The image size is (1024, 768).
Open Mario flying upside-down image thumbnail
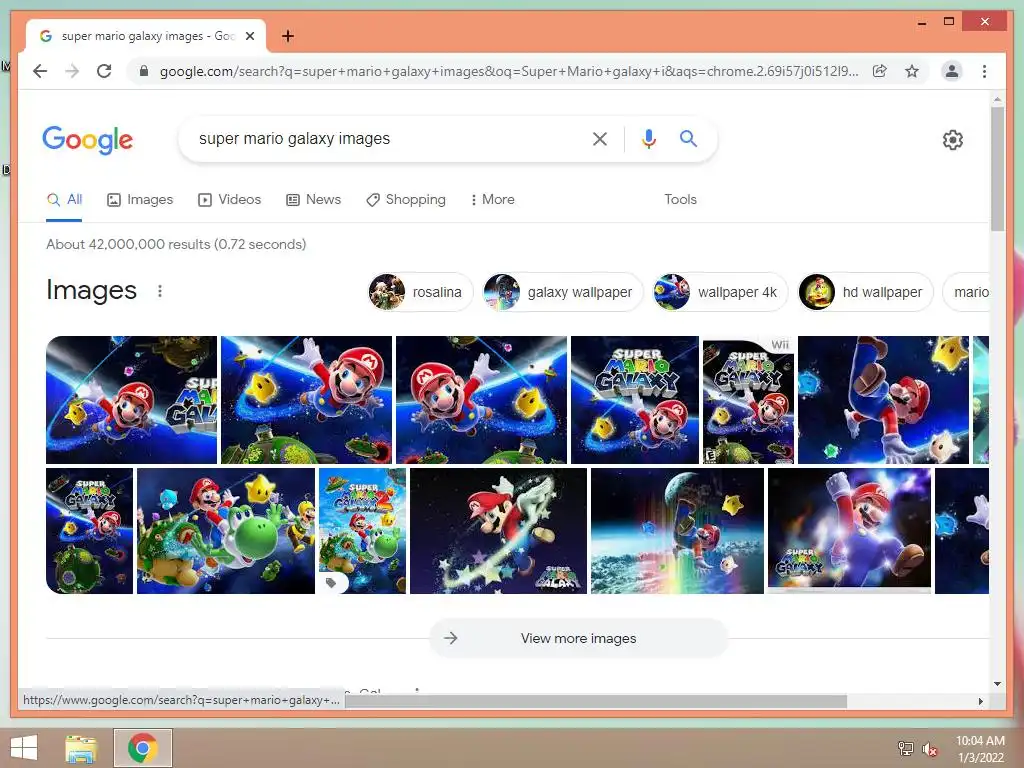884,400
